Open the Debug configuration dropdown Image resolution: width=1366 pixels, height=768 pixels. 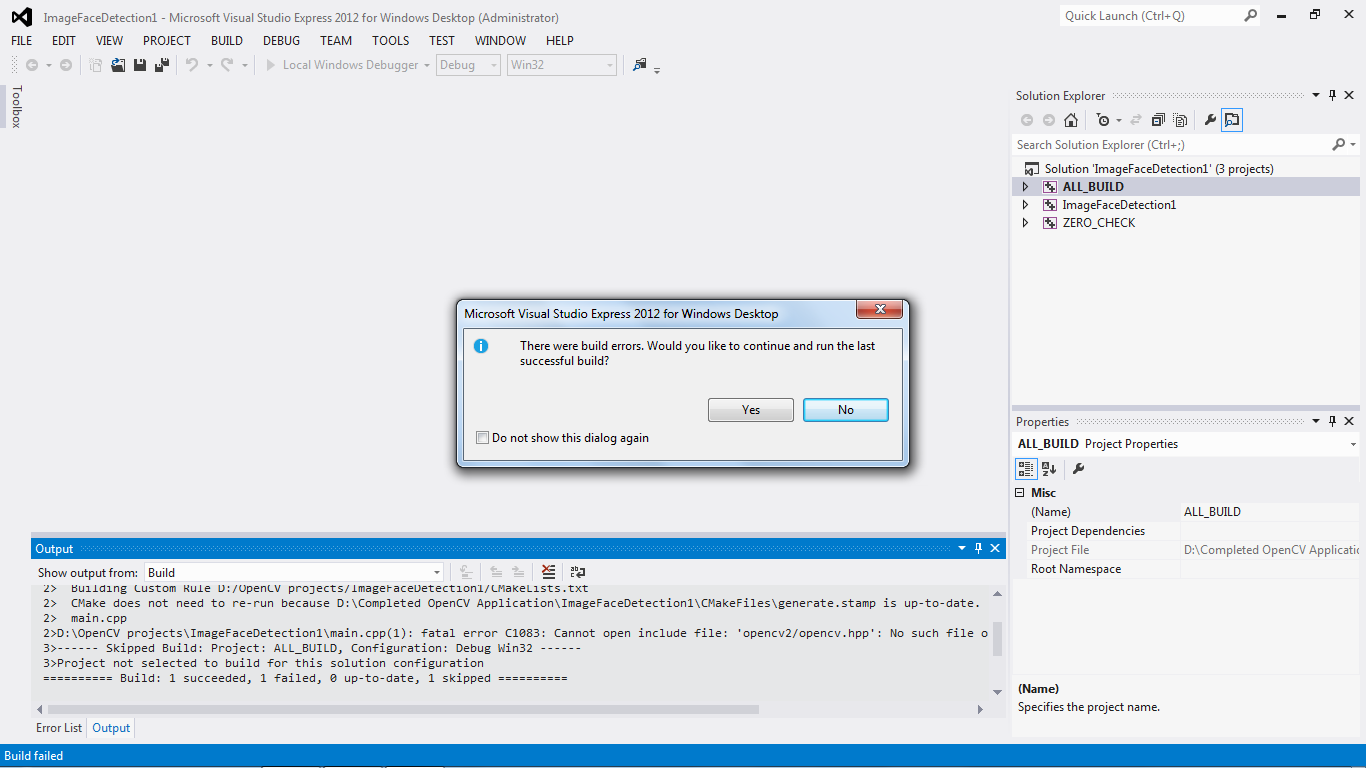pos(468,65)
